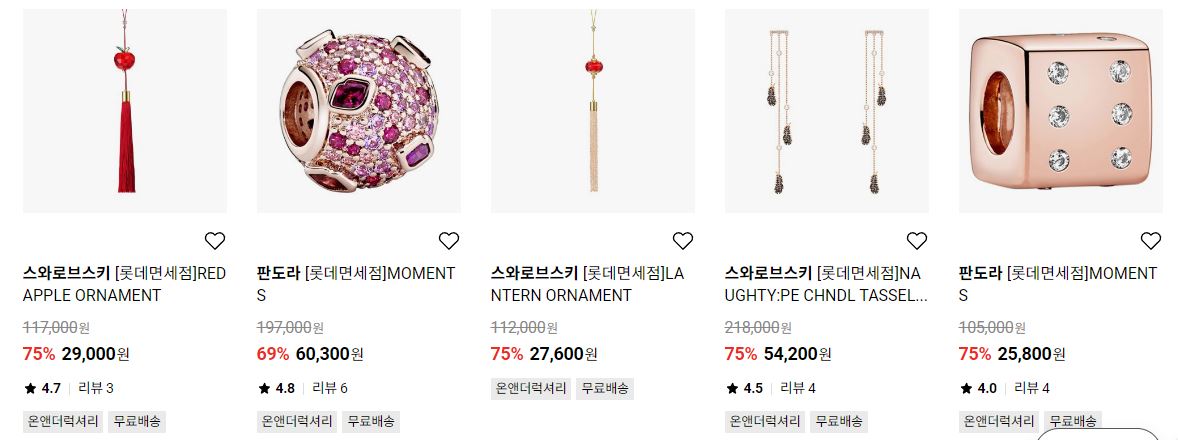Click the 4.7 star rating icon
The height and width of the screenshot is (440, 1178).
(30, 388)
